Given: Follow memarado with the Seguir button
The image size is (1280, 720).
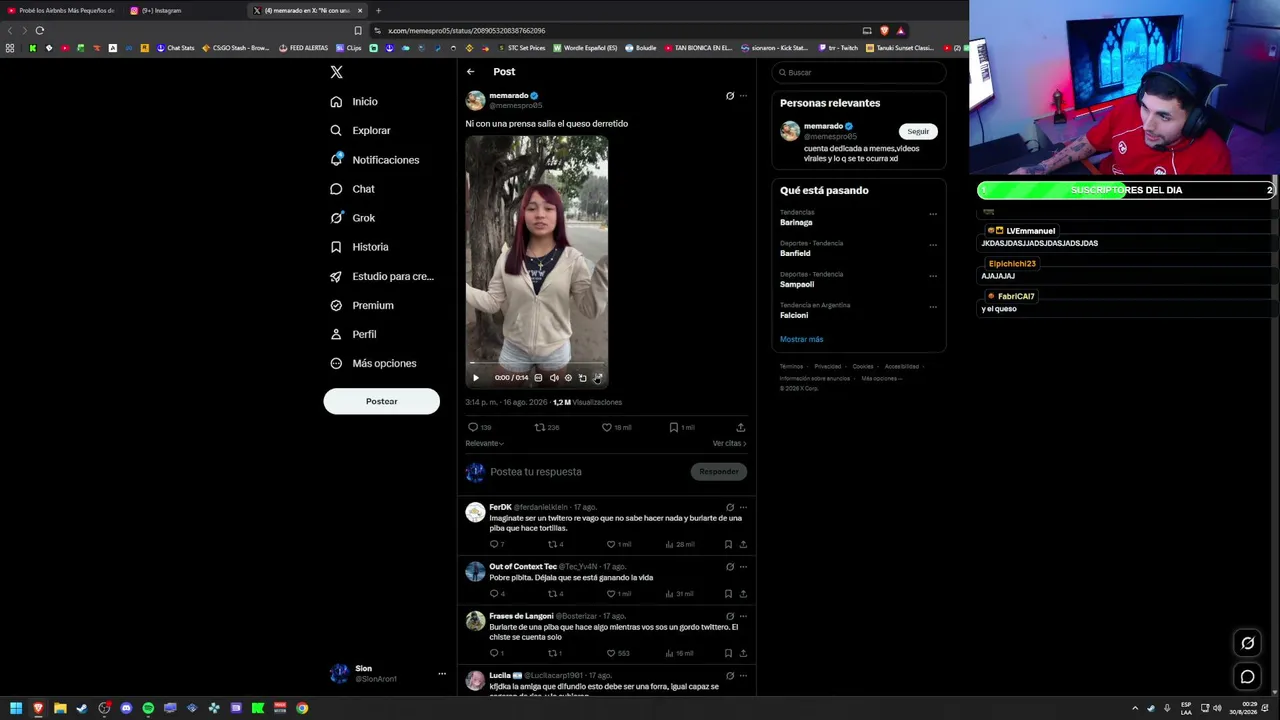Looking at the screenshot, I should (918, 131).
